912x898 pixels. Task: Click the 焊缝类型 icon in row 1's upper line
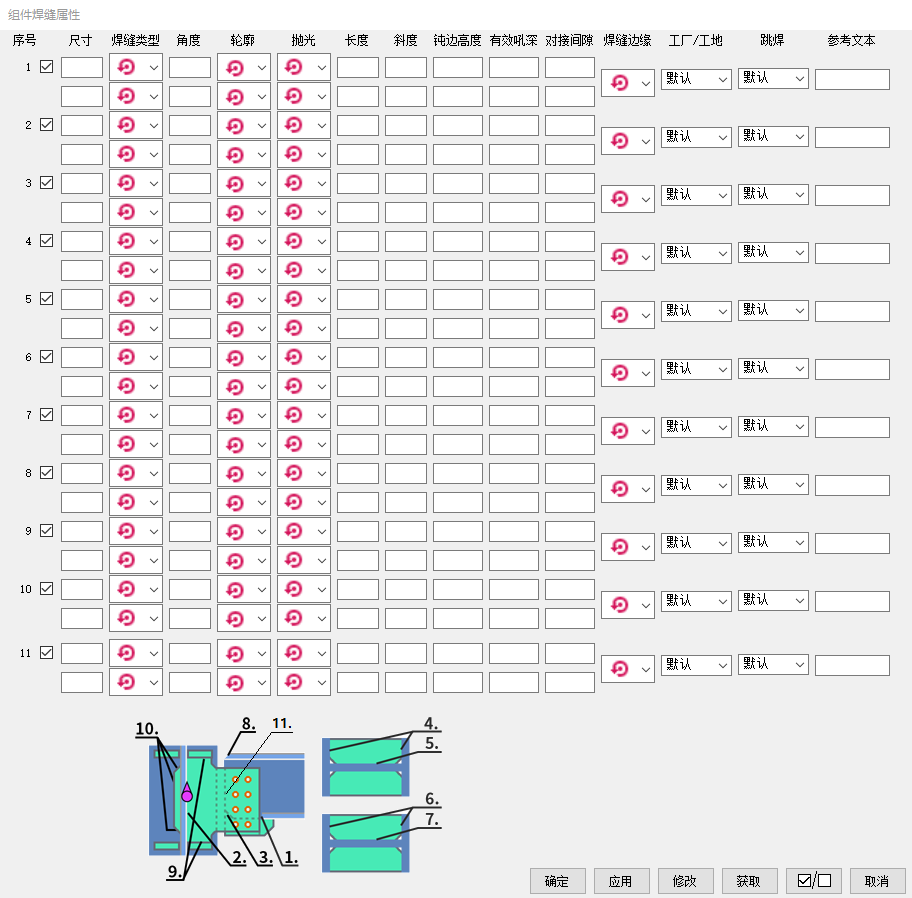(127, 68)
